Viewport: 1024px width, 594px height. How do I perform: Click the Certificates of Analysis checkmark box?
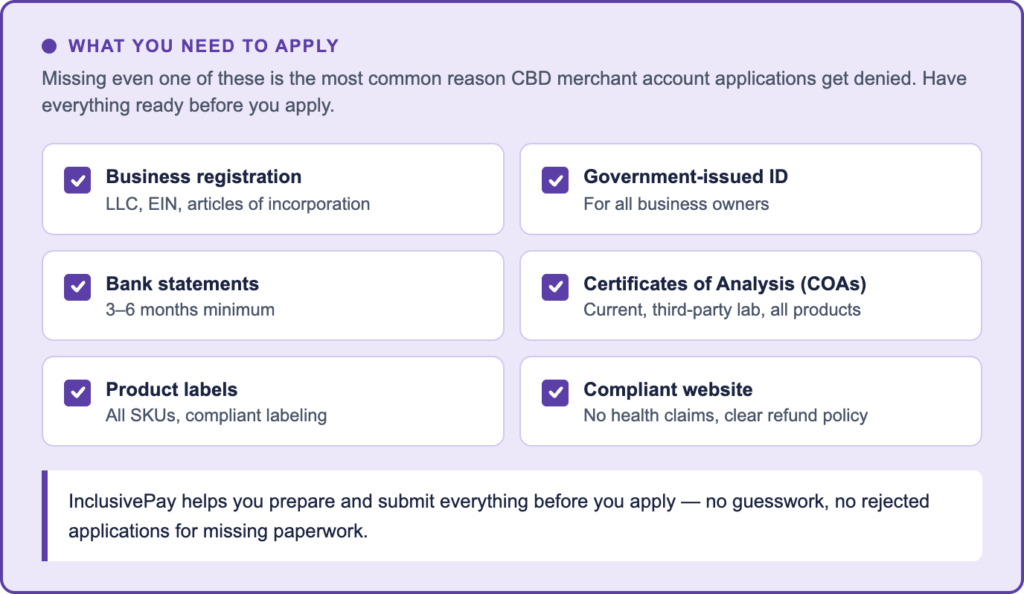click(x=555, y=287)
